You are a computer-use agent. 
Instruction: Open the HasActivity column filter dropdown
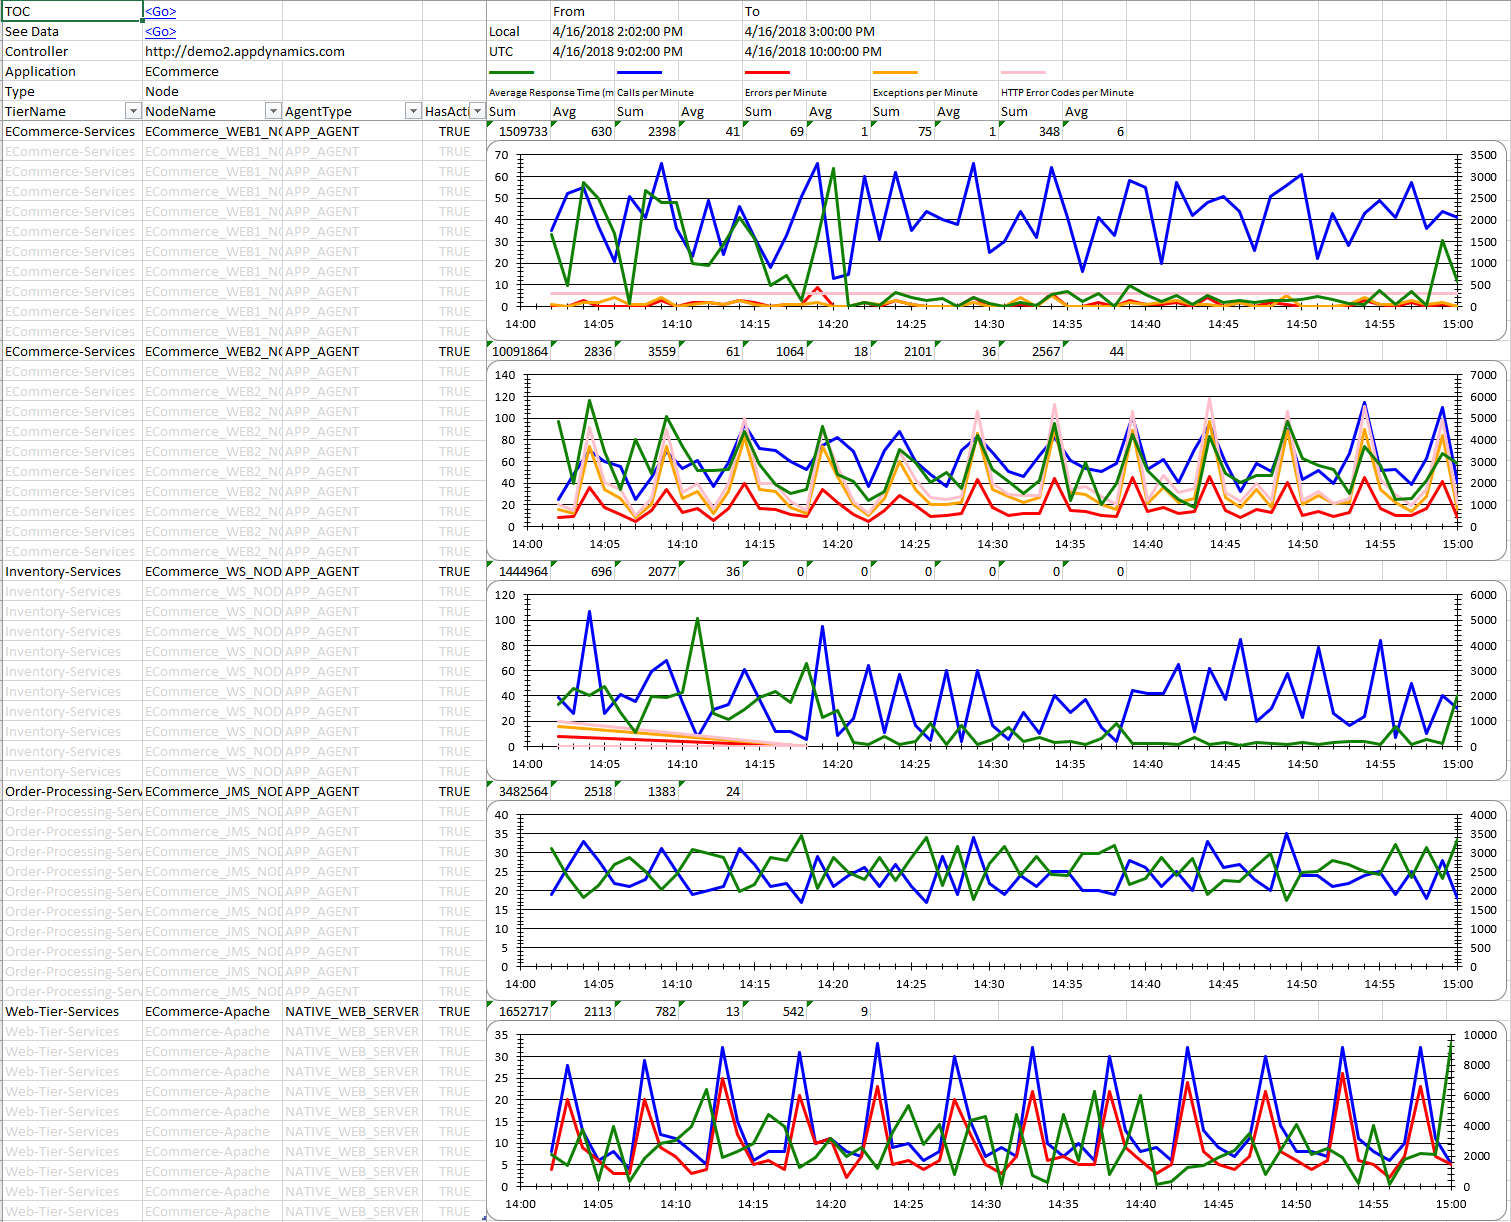pyautogui.click(x=477, y=111)
